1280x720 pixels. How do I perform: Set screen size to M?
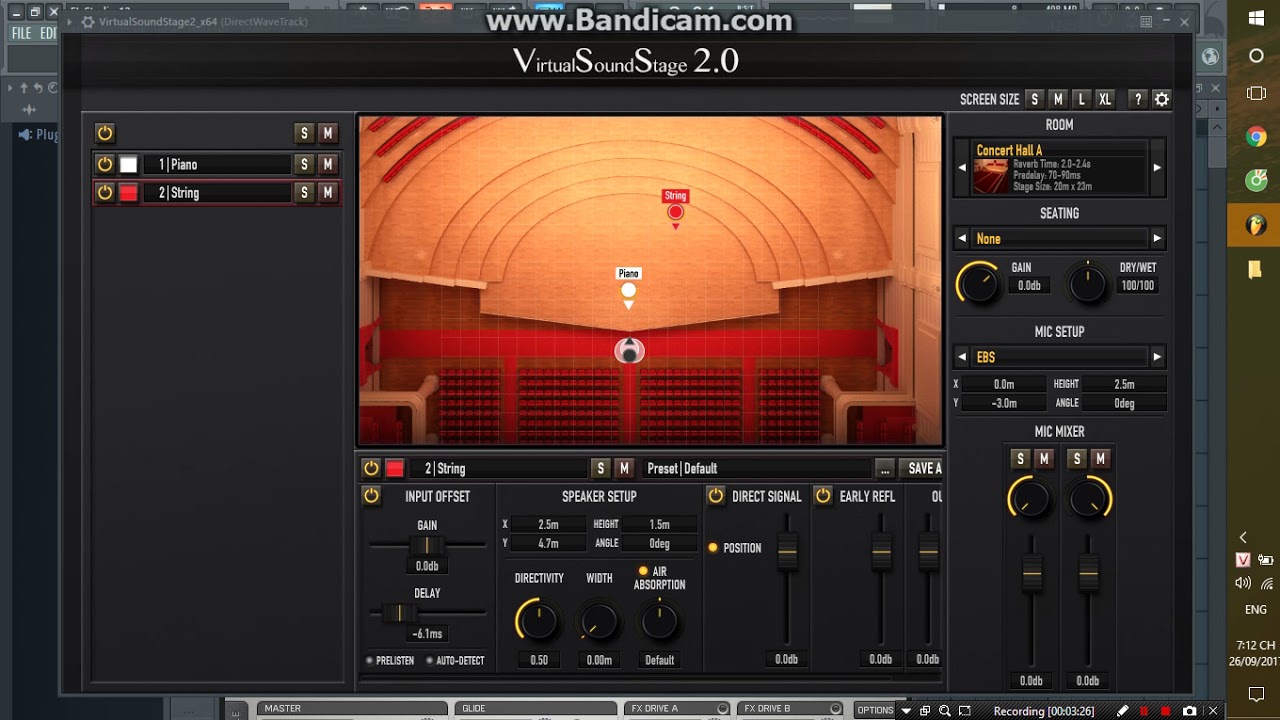(x=1058, y=99)
